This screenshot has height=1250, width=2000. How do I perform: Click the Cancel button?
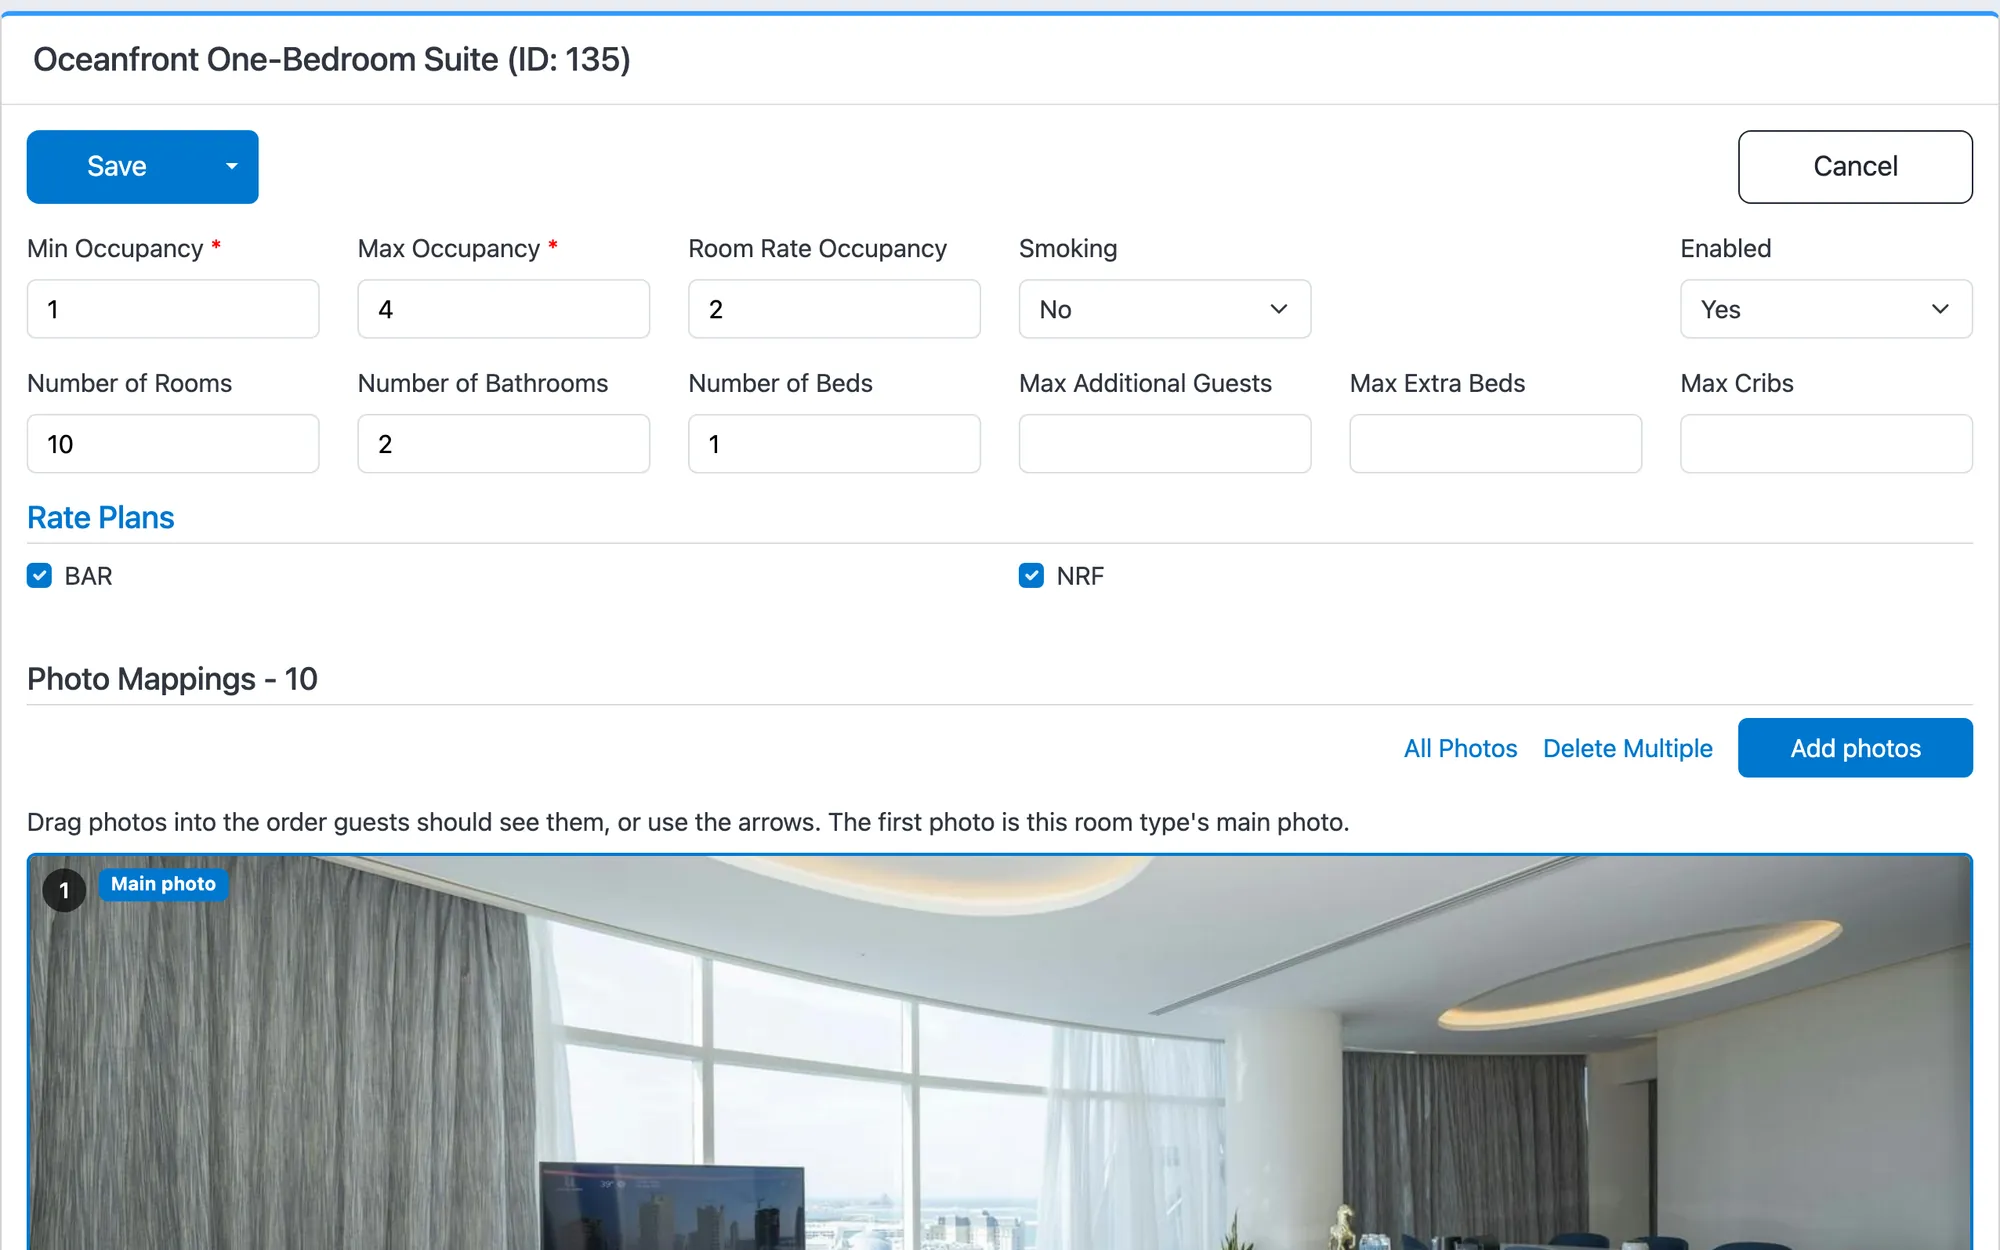(x=1855, y=167)
